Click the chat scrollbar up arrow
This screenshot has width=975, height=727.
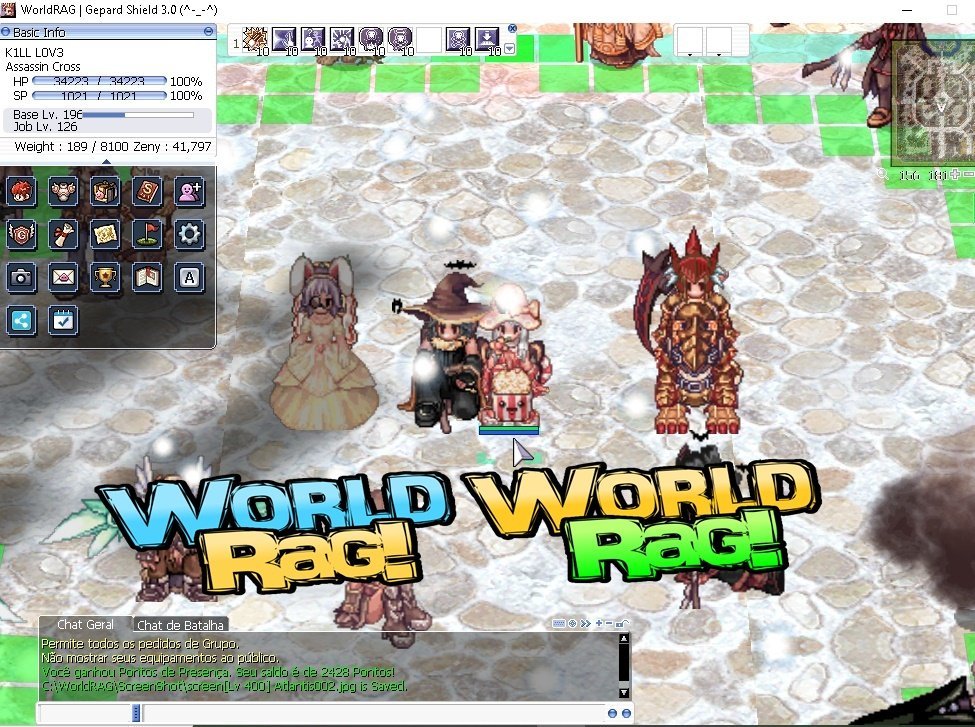(x=624, y=638)
